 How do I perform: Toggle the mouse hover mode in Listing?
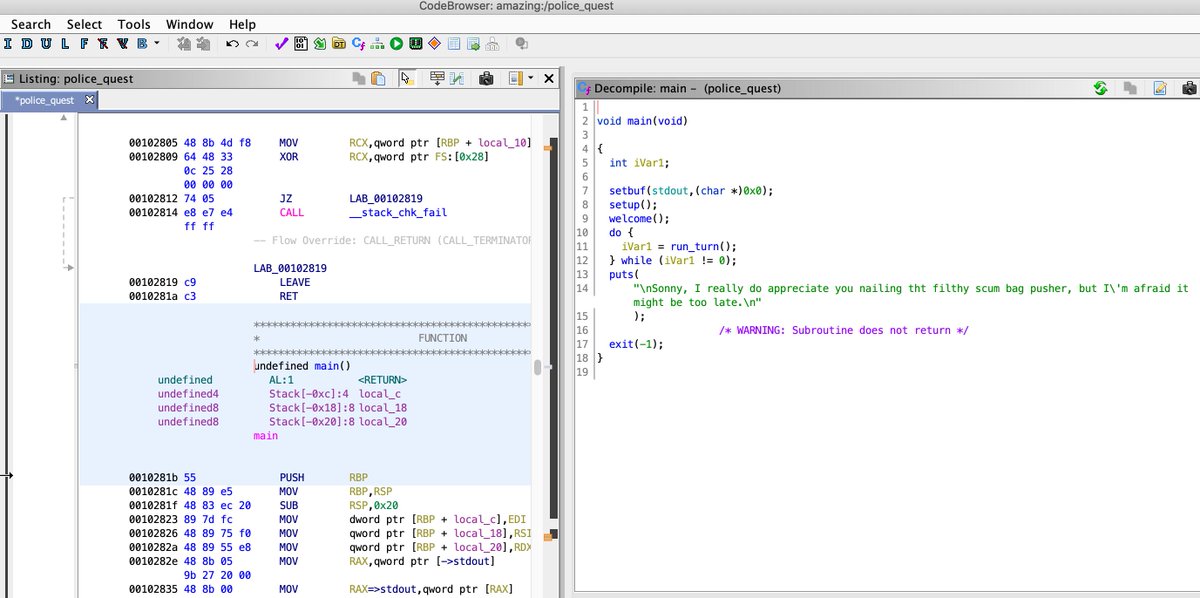[x=406, y=78]
